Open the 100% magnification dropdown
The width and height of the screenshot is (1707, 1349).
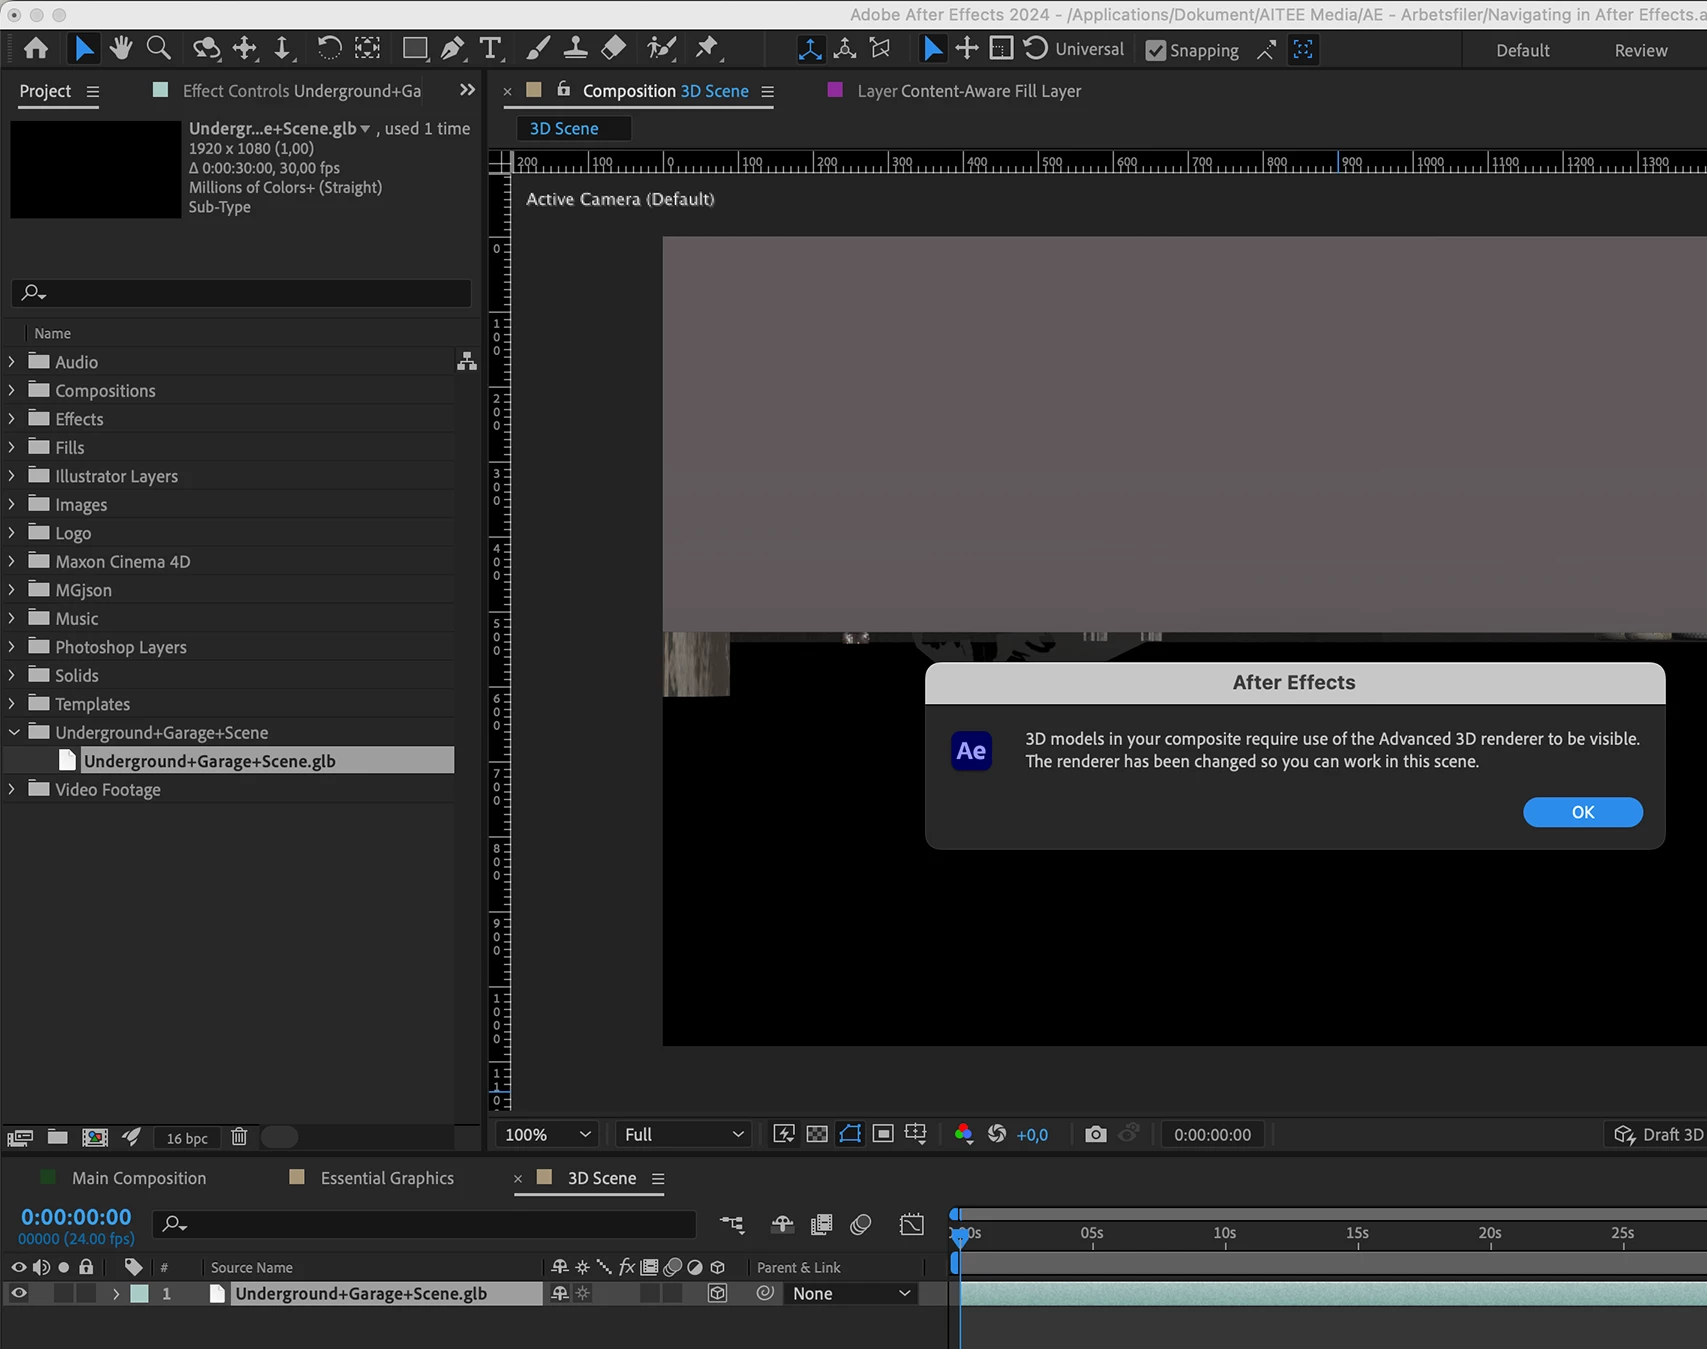click(548, 1134)
